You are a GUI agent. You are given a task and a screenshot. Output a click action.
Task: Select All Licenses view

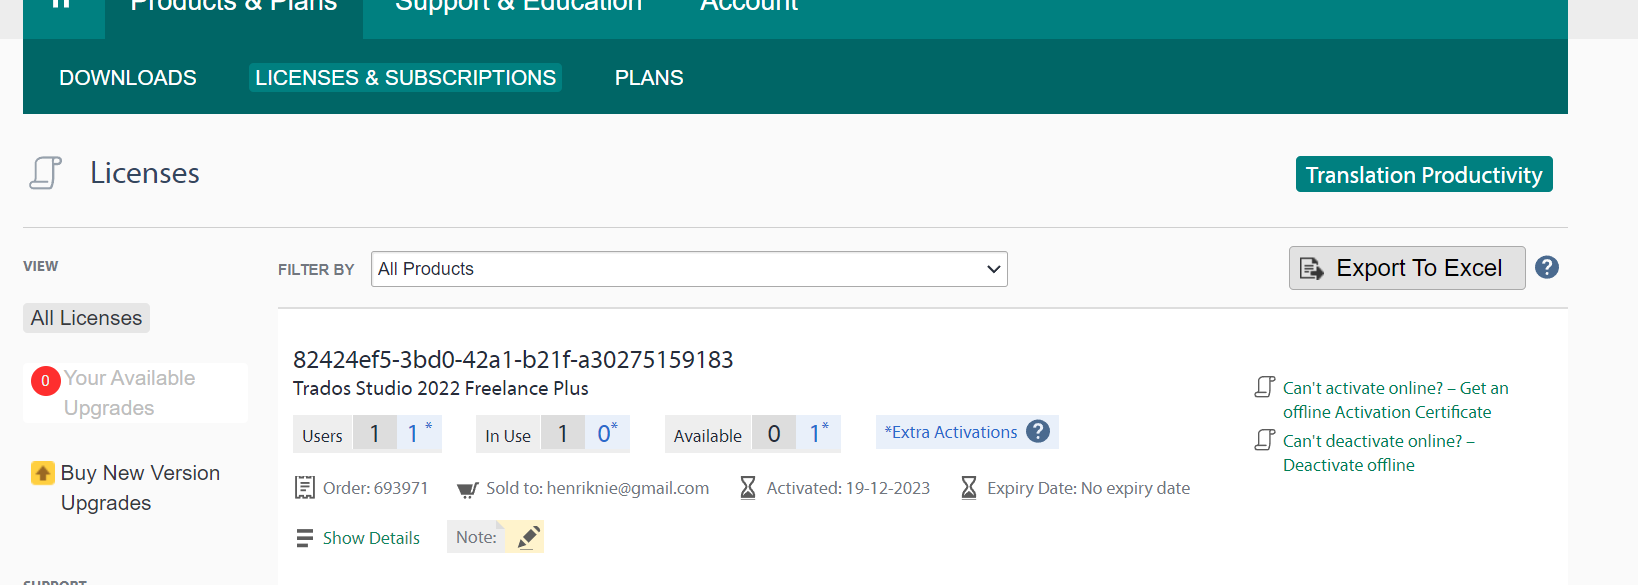pyautogui.click(x=86, y=318)
